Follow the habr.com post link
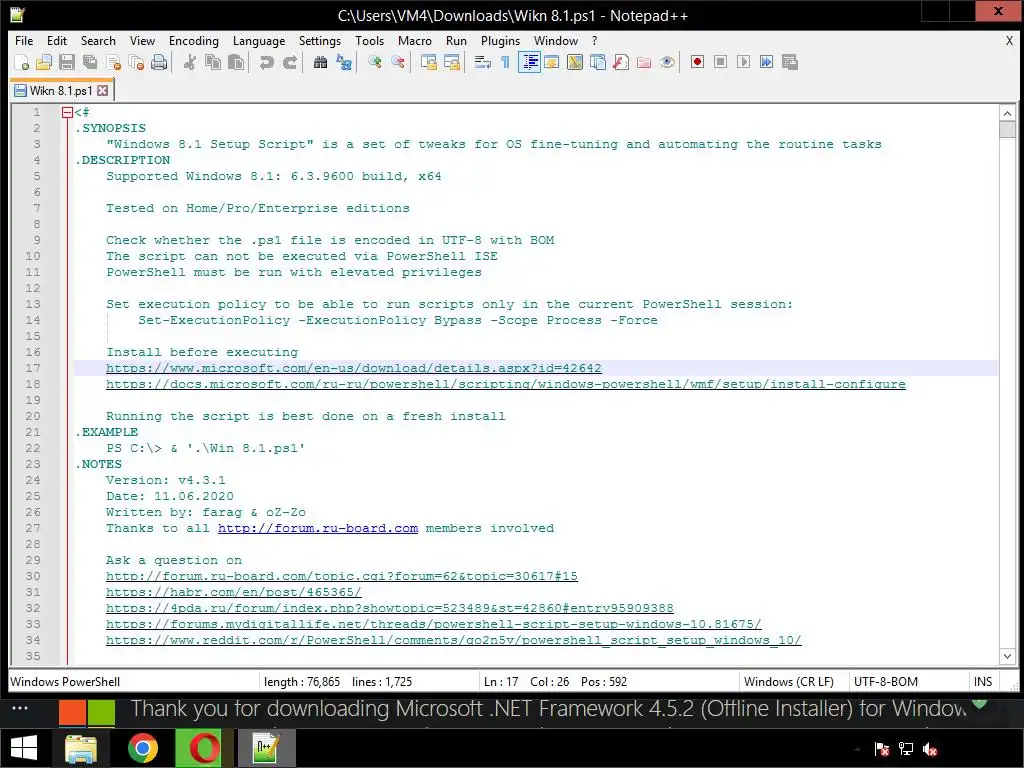 coord(234,592)
